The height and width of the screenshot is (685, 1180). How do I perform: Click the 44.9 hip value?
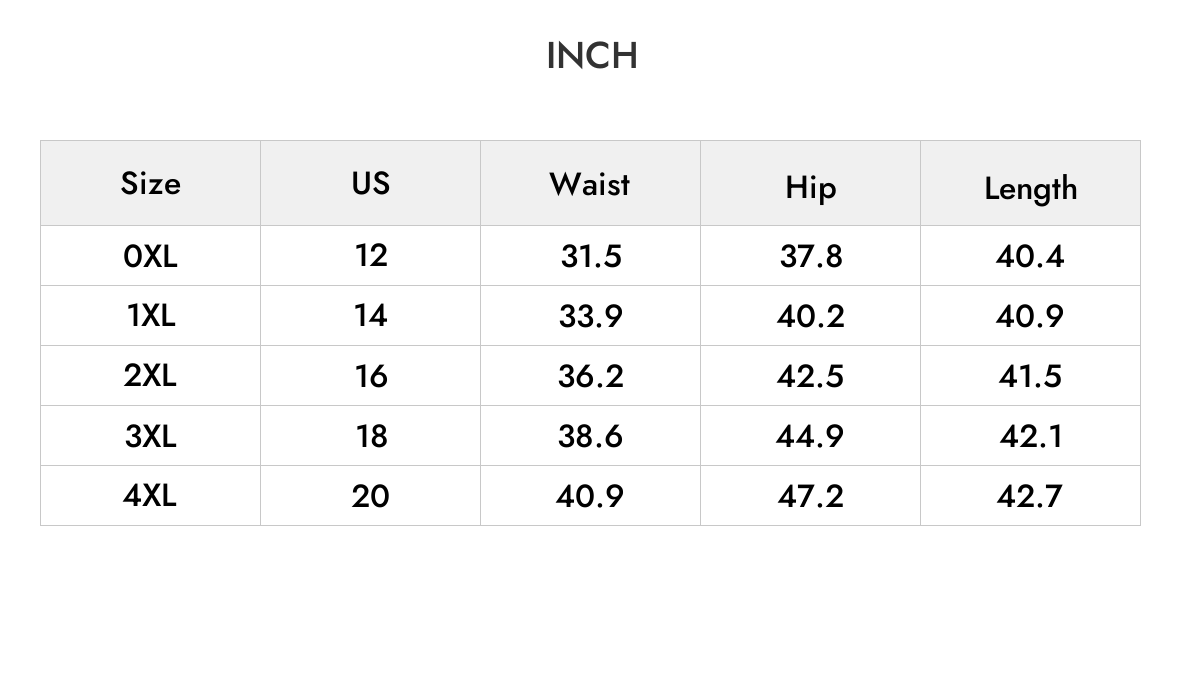(810, 436)
